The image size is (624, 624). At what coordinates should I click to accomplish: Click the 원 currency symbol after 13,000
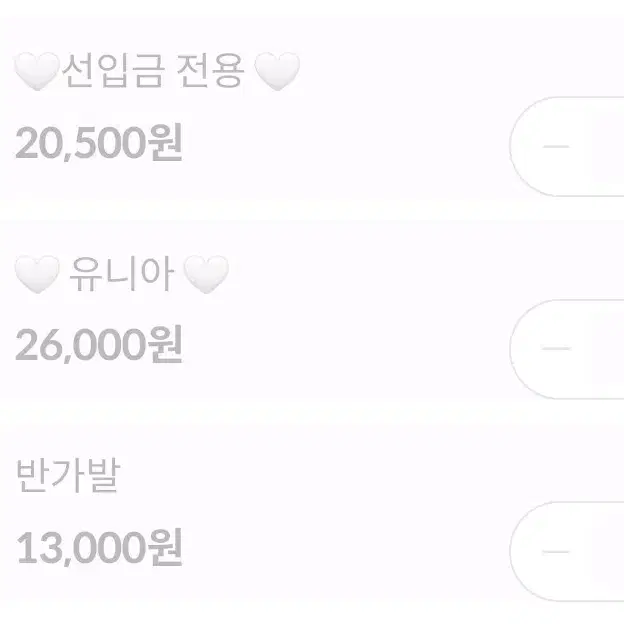(165, 547)
